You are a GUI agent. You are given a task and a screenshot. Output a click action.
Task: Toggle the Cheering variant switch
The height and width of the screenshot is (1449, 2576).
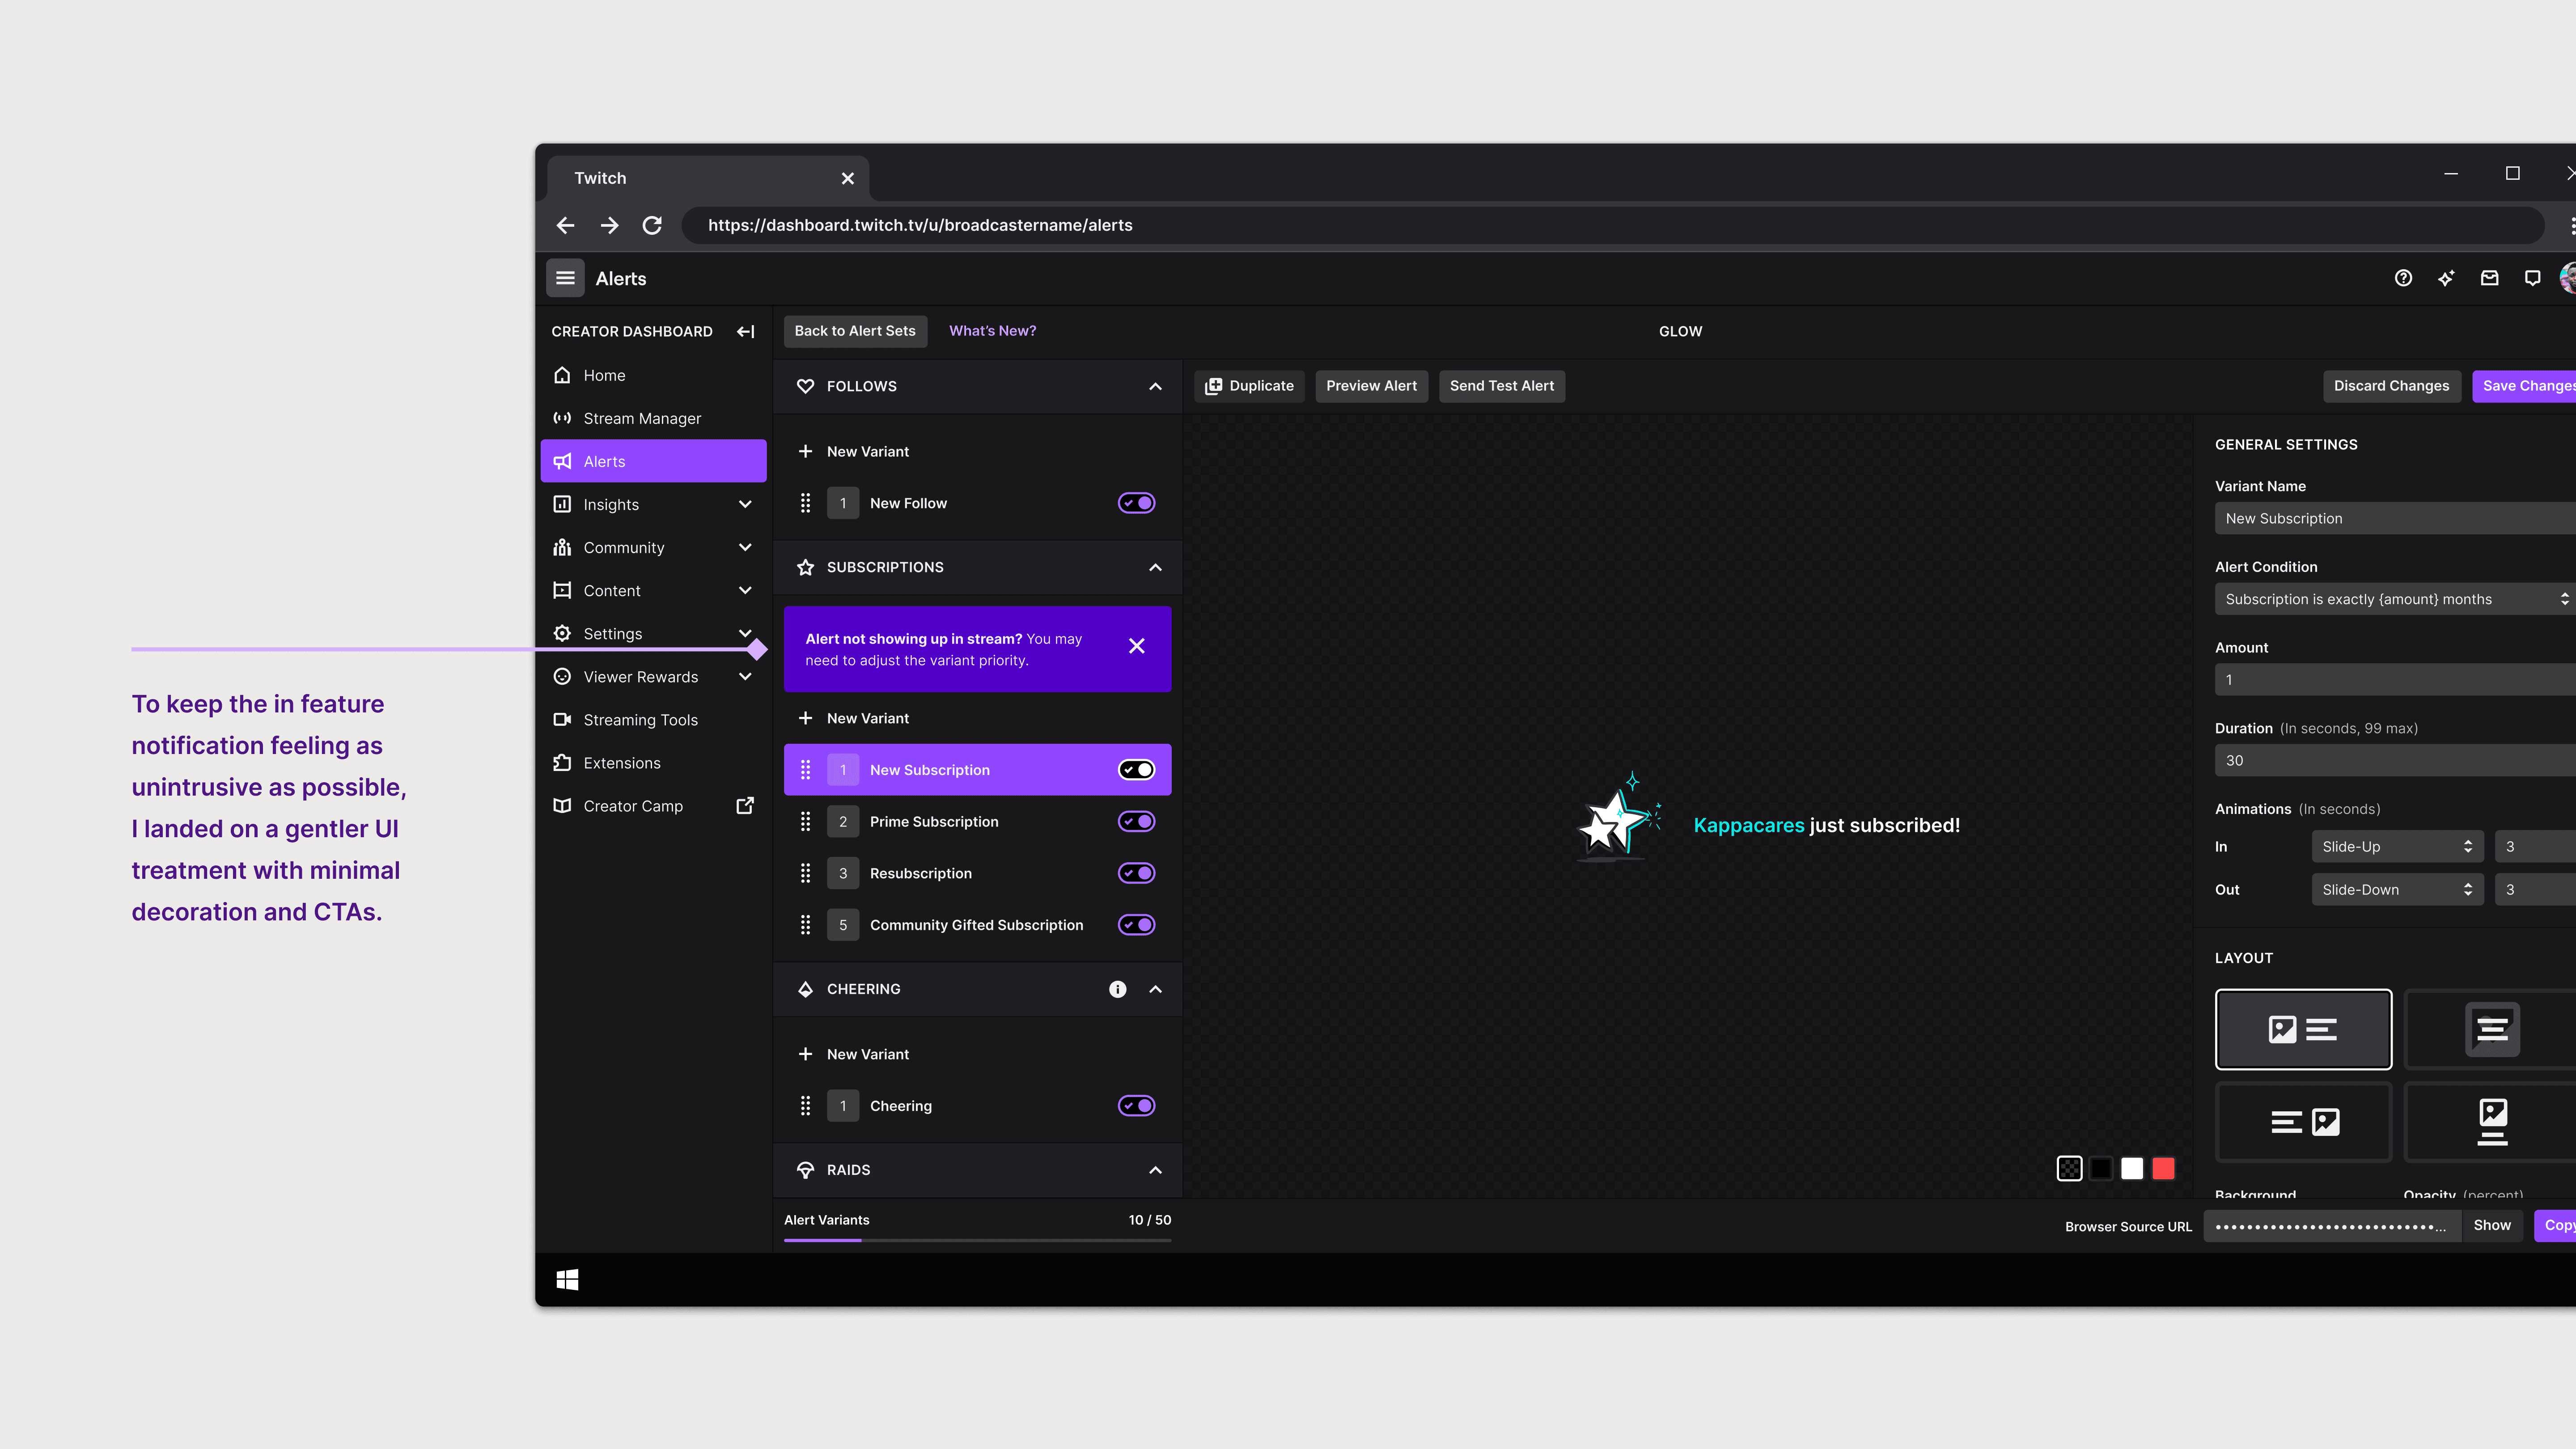click(x=1136, y=1105)
